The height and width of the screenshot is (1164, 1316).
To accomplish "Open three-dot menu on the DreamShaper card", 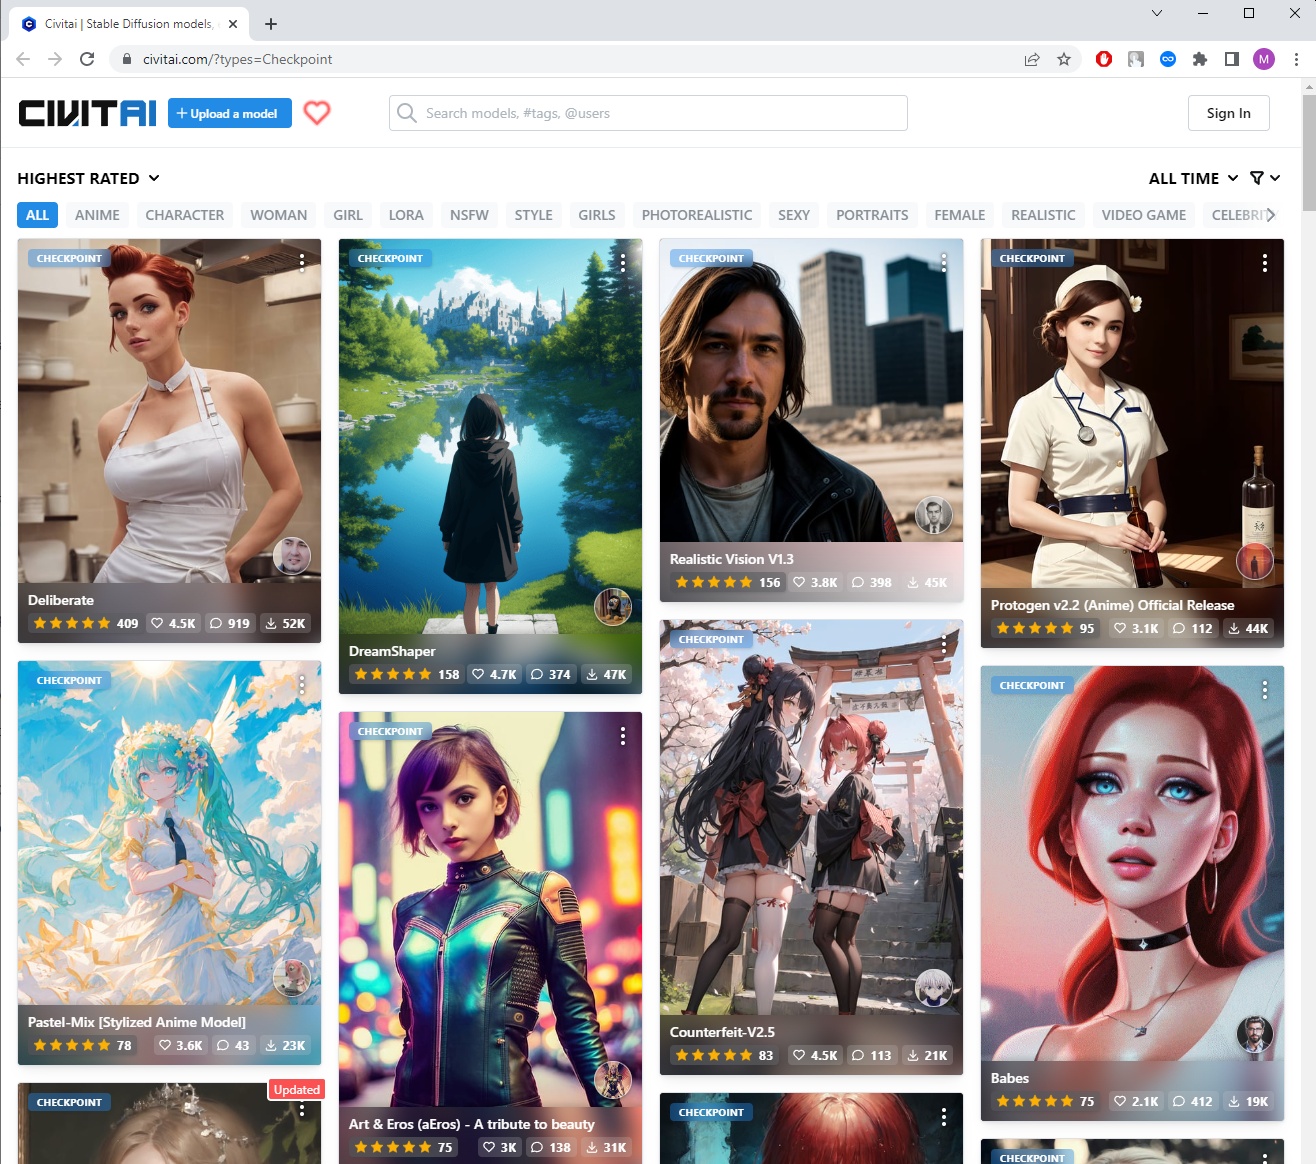I will pyautogui.click(x=623, y=262).
